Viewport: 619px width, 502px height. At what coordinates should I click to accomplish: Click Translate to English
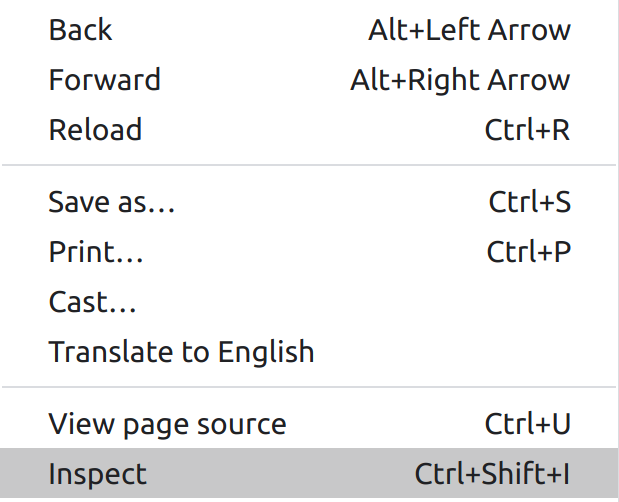pyautogui.click(x=181, y=352)
